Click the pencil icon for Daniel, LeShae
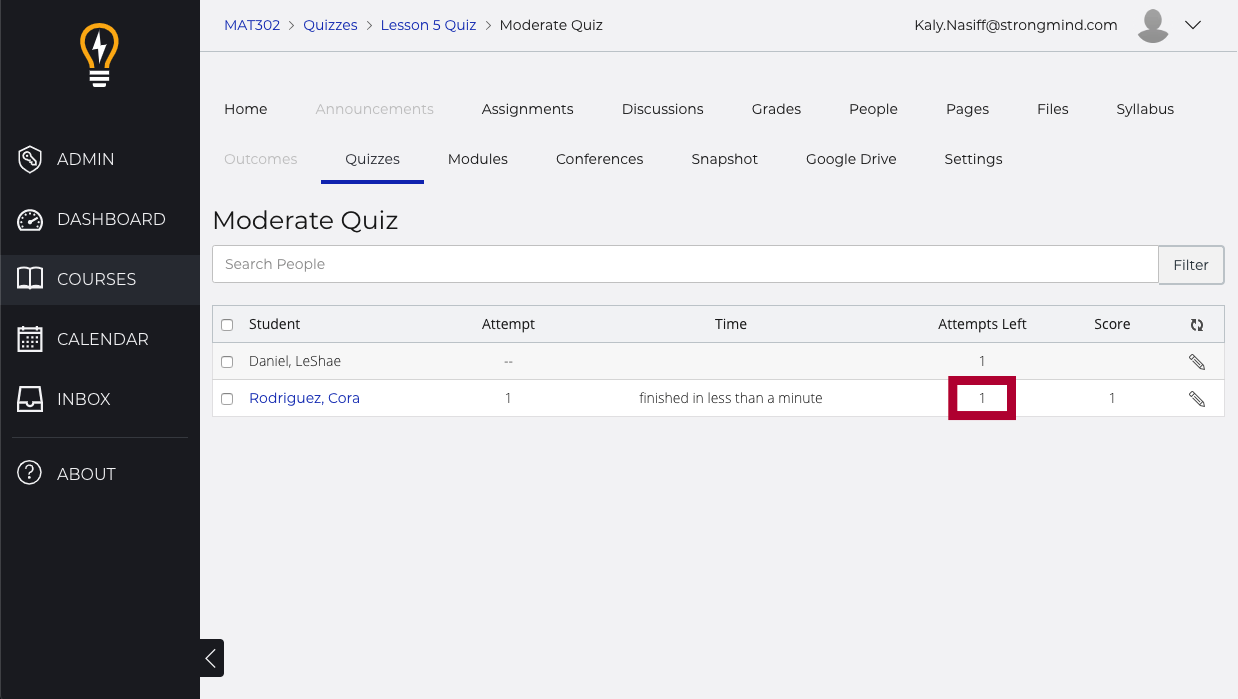The image size is (1238, 699). [x=1197, y=361]
